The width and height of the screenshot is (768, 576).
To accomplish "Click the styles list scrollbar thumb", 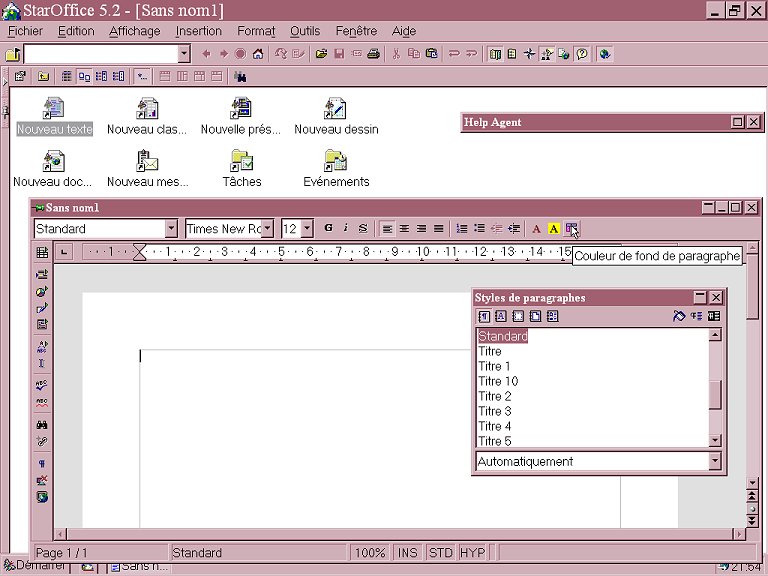I will [x=715, y=395].
